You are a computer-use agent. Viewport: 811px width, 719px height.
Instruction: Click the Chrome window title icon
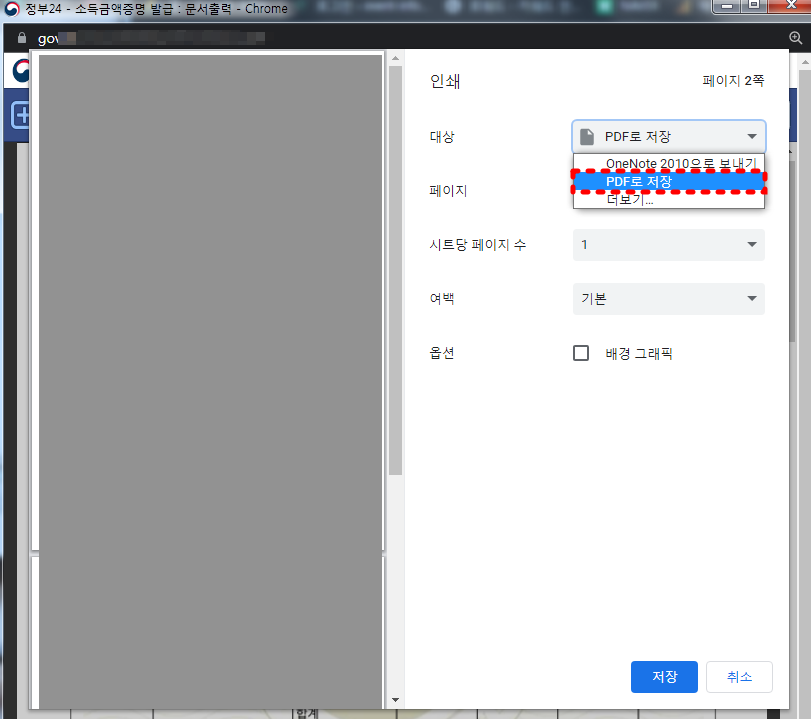(11, 9)
